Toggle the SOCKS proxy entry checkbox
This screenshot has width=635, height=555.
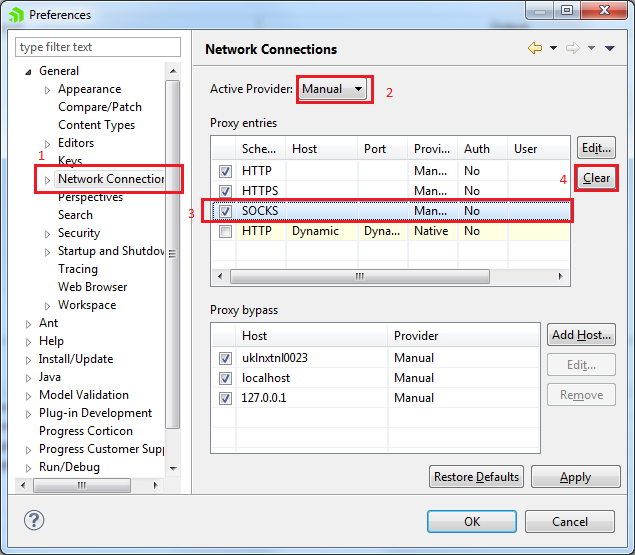tap(225, 211)
